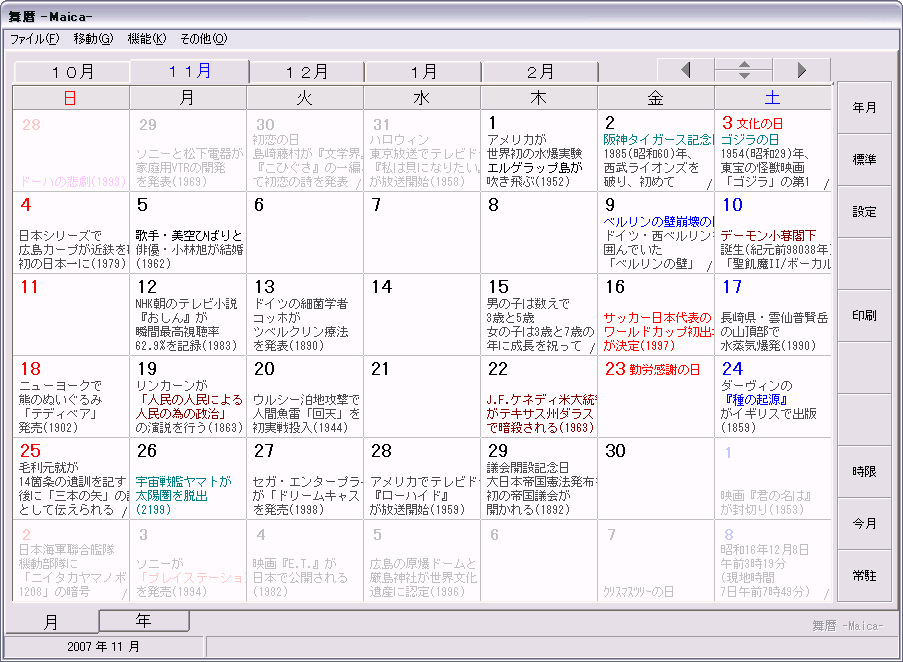Click the 標準 side button
The width and height of the screenshot is (903, 662).
pyautogui.click(x=864, y=159)
